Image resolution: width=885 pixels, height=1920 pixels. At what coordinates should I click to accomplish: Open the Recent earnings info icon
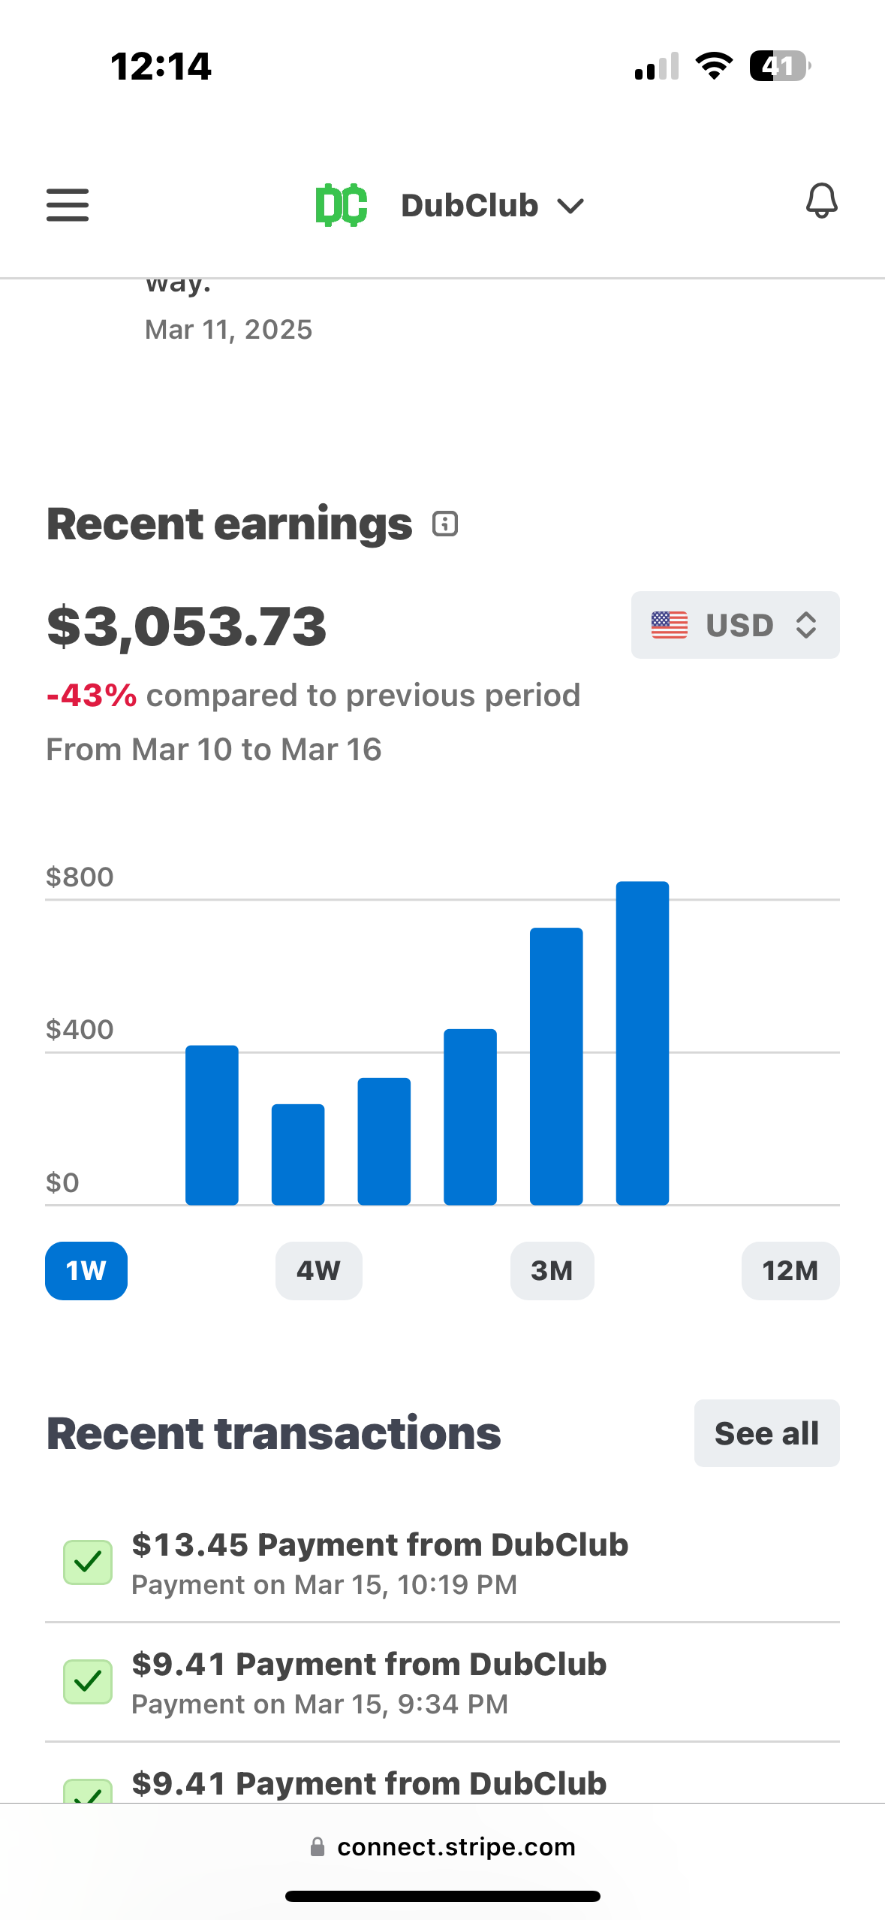point(445,524)
